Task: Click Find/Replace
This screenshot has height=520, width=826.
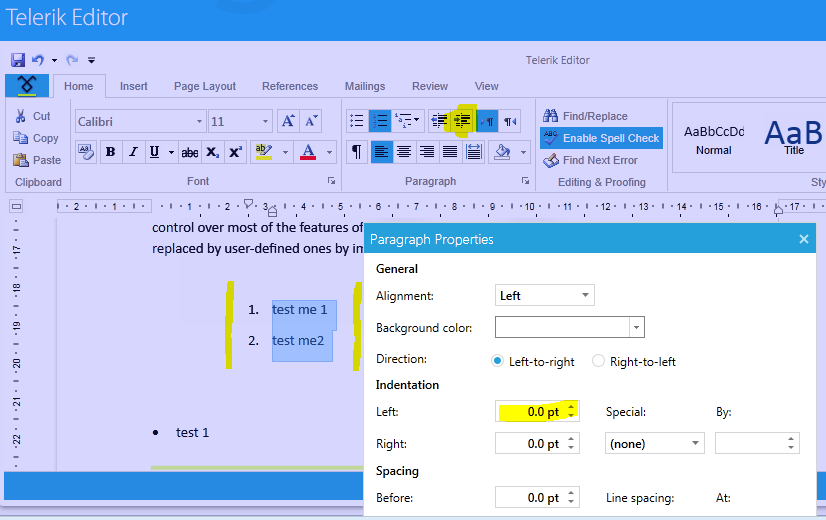Action: (585, 116)
